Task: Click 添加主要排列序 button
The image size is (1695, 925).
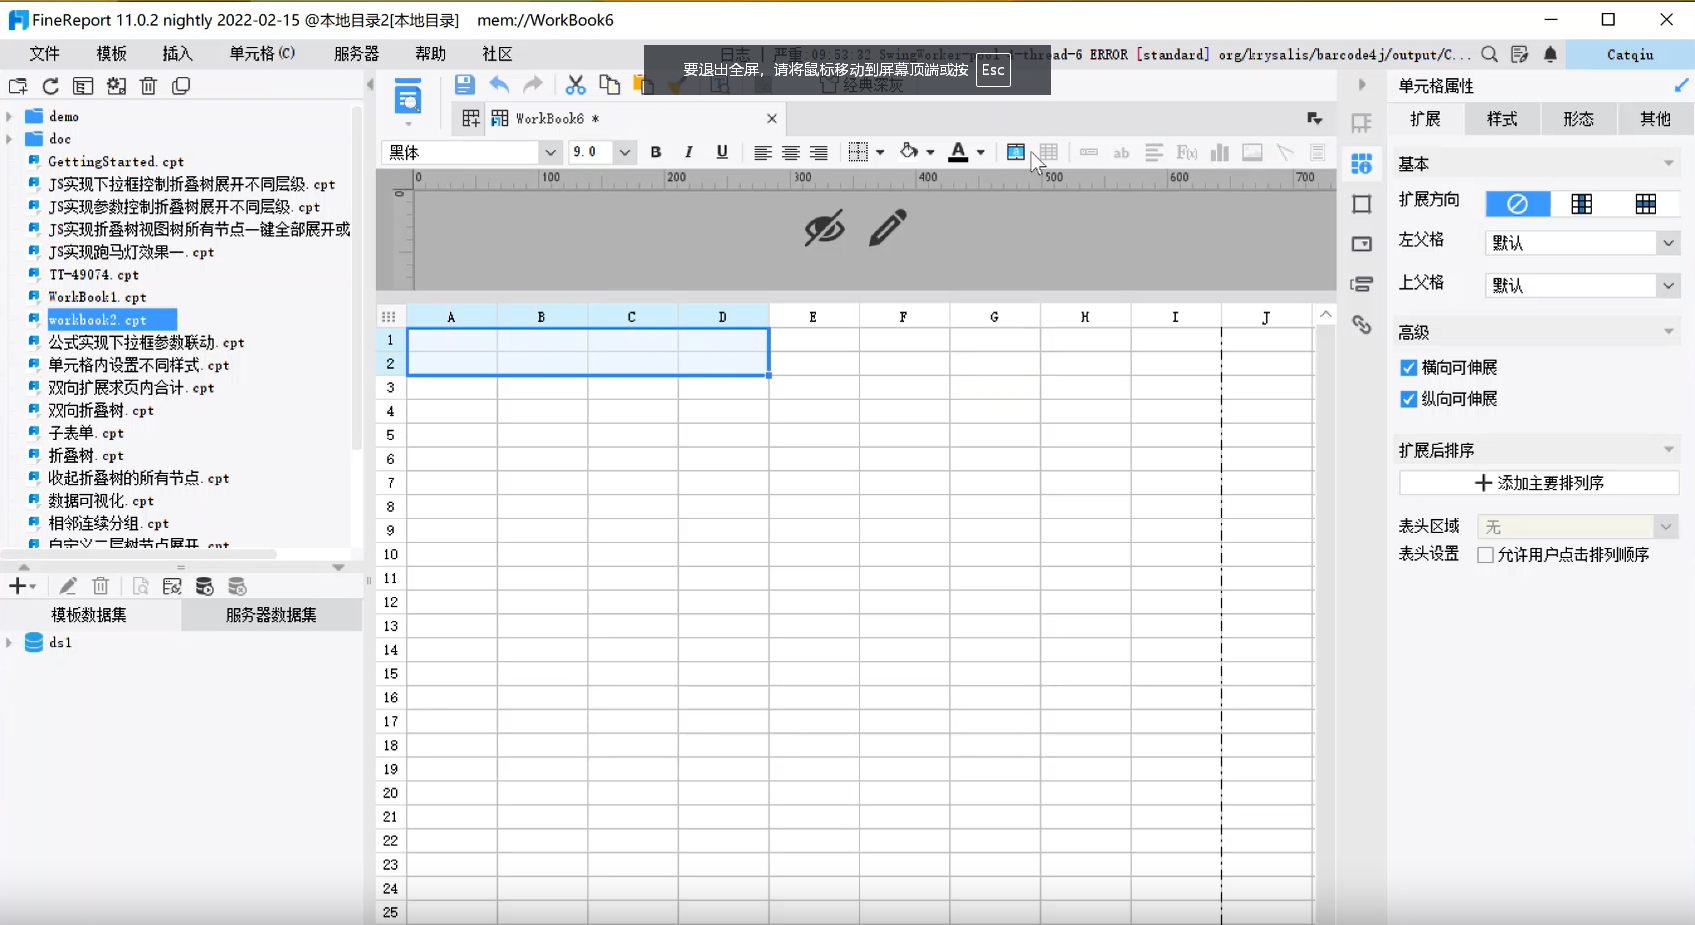Action: pos(1538,483)
